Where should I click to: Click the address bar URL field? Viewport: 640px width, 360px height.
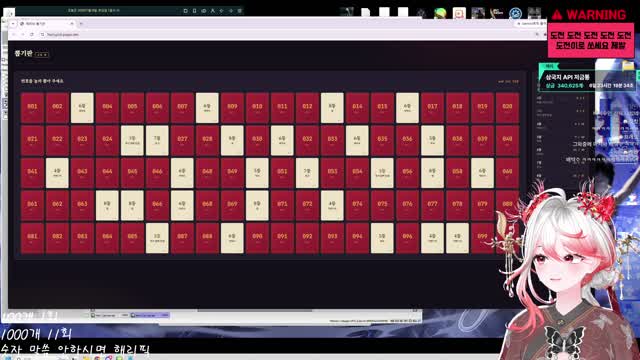286,35
